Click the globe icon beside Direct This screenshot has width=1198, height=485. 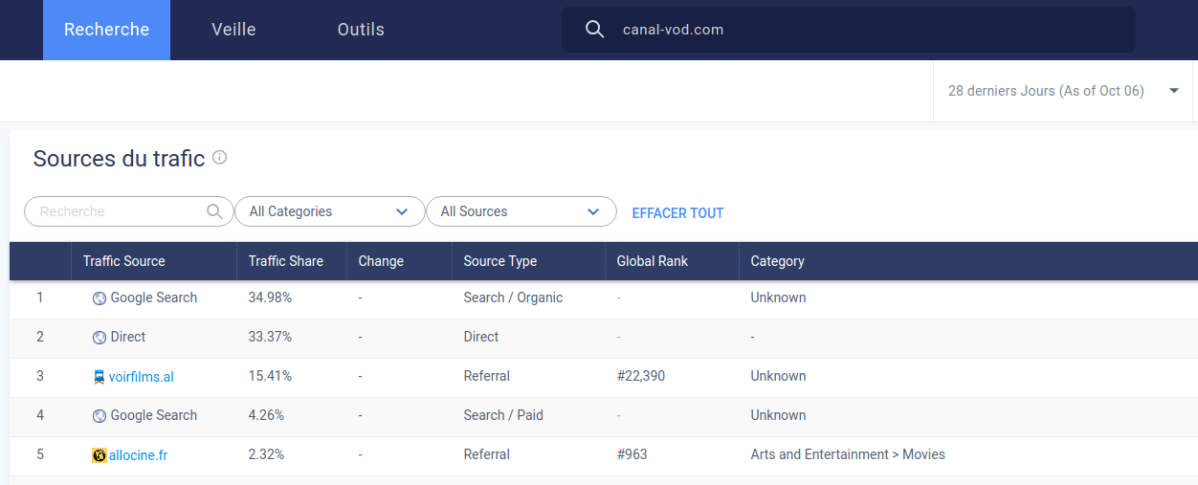point(99,338)
